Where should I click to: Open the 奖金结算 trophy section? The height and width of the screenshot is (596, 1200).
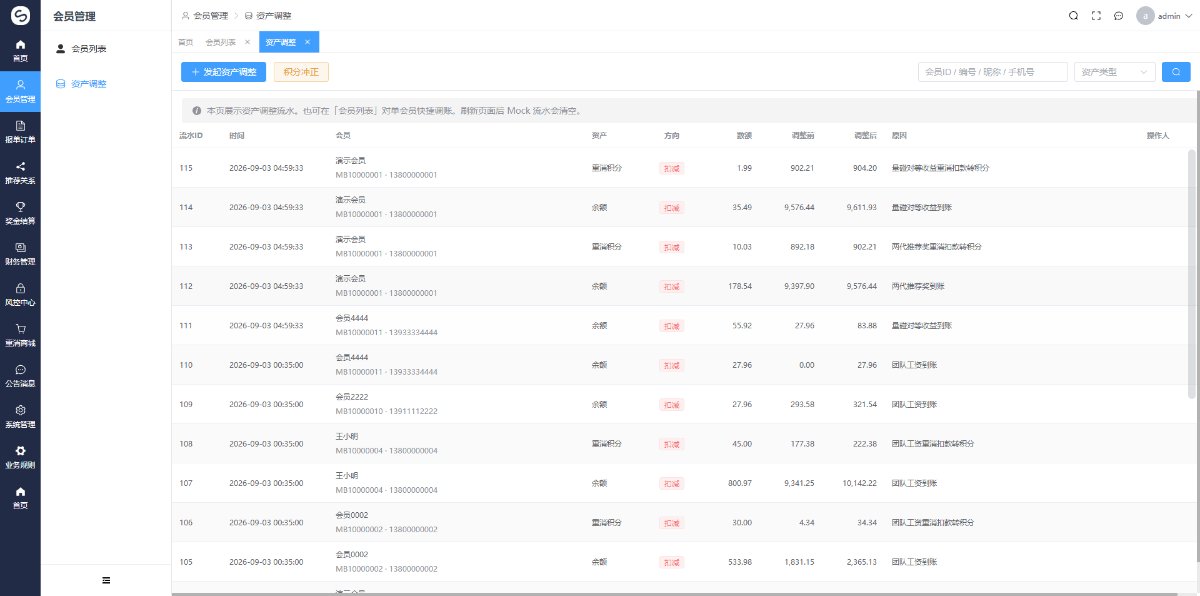(x=20, y=212)
